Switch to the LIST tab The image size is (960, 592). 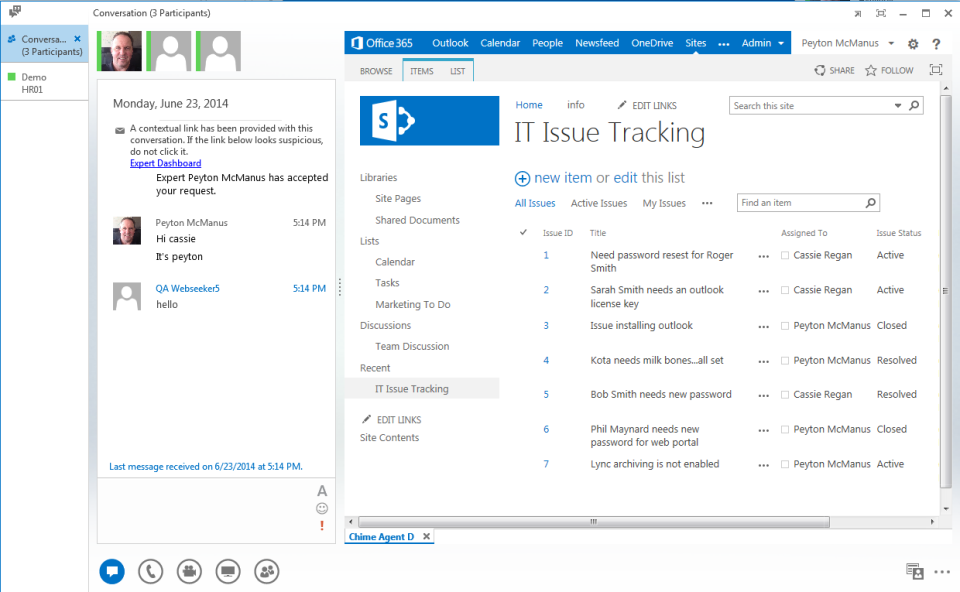(458, 71)
